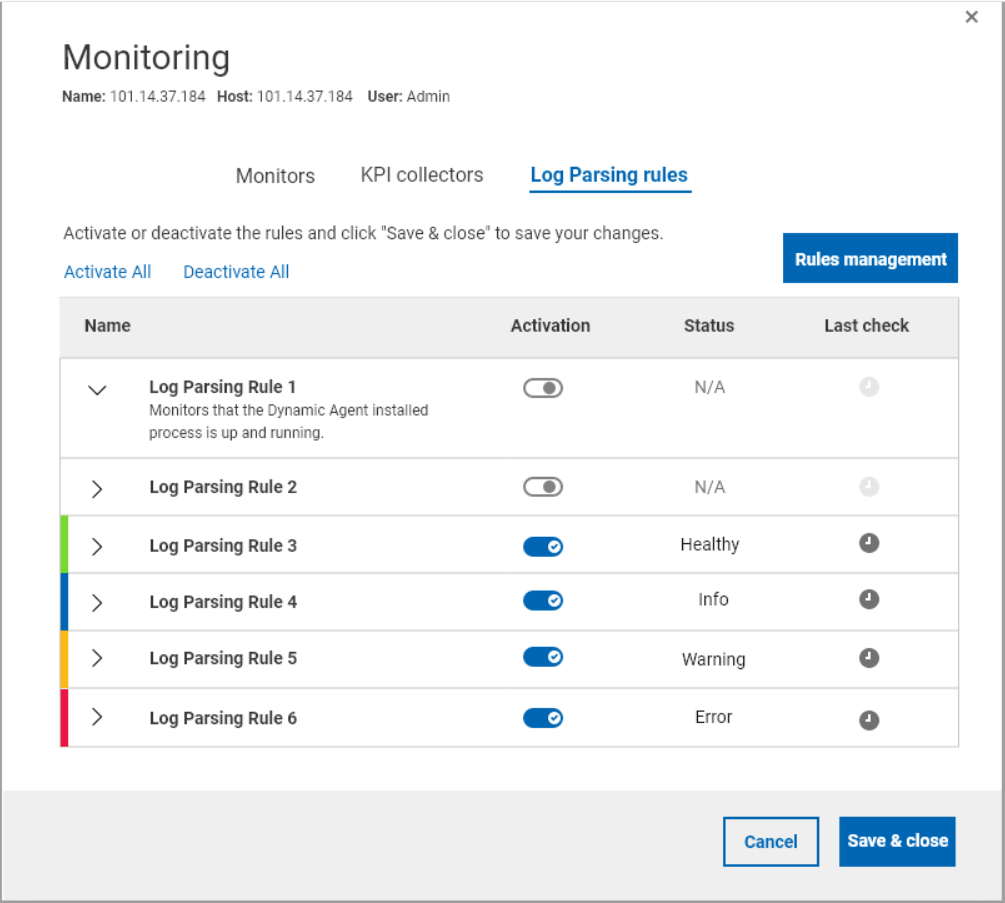Expand Log Parsing Rule 6
The image size is (1005, 903).
point(97,718)
